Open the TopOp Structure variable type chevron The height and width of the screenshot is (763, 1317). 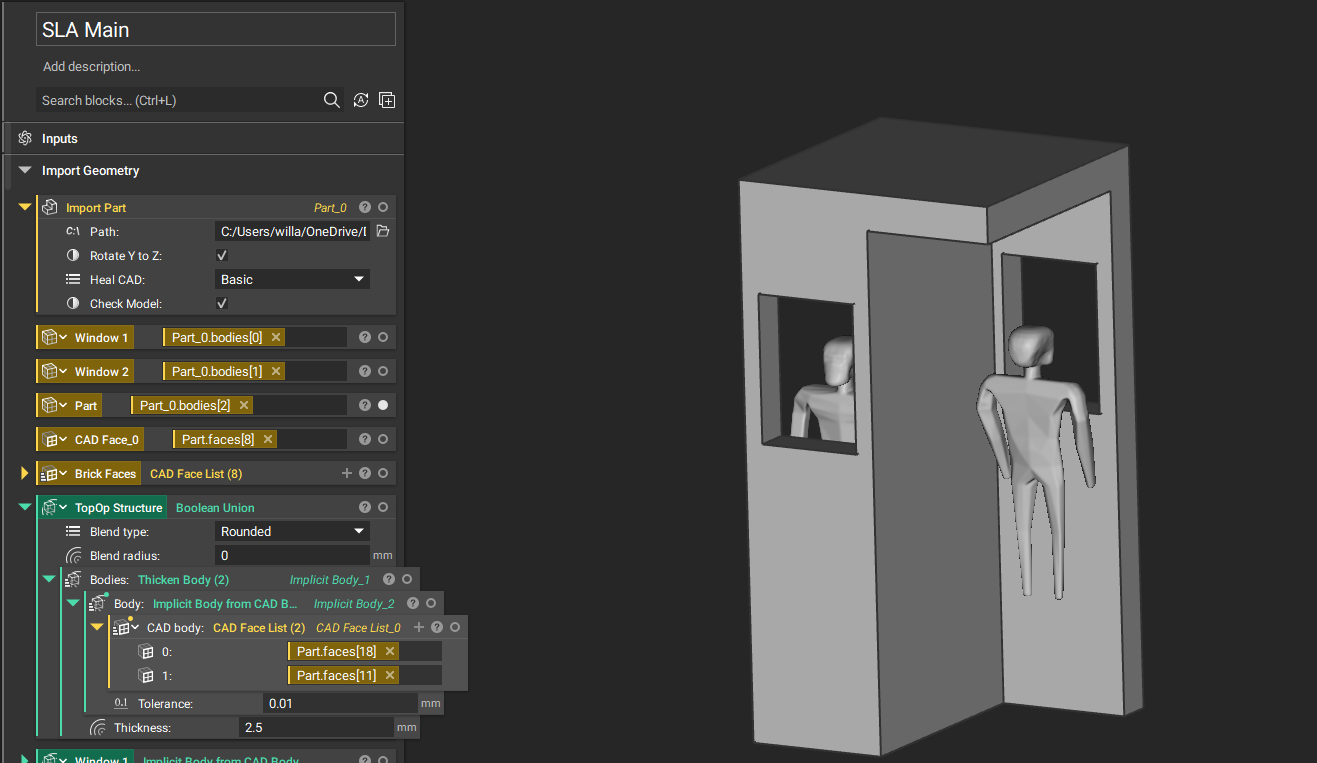pyautogui.click(x=62, y=507)
